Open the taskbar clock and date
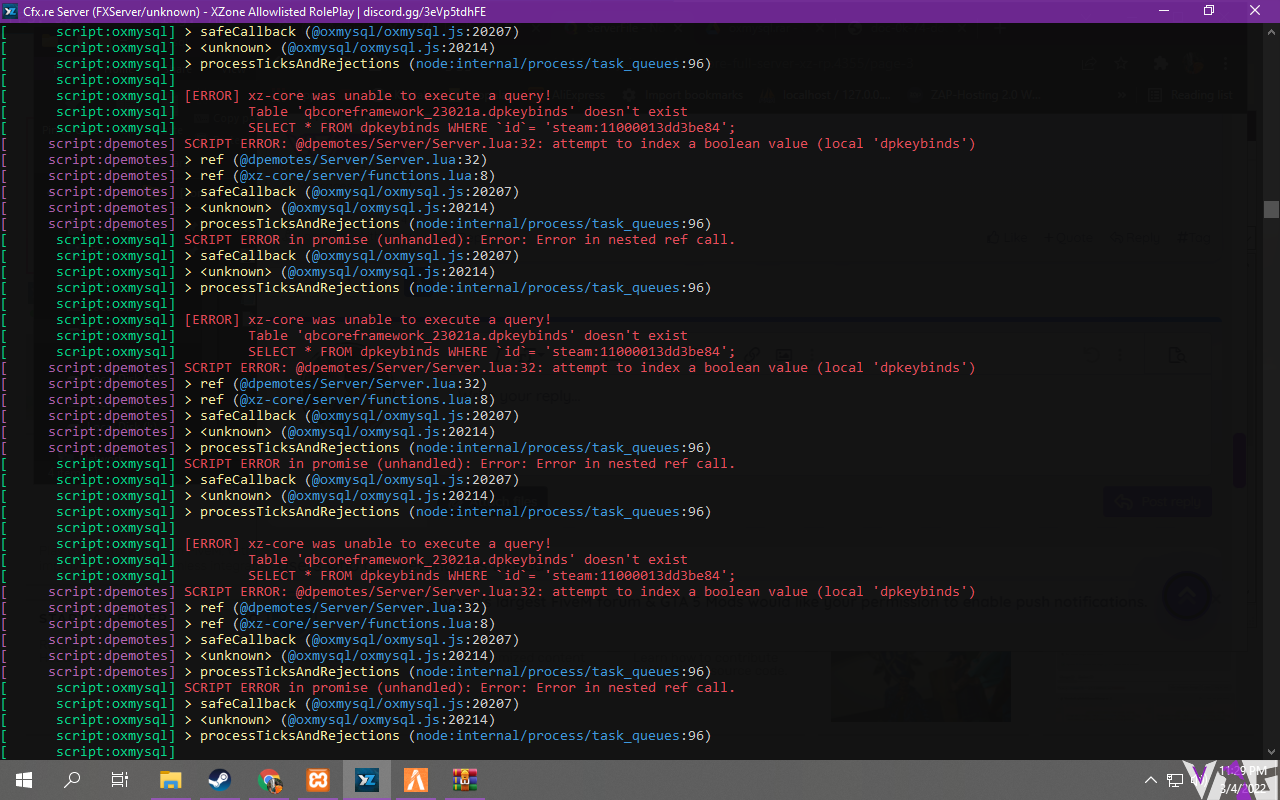This screenshot has width=1280, height=800. click(1243, 779)
